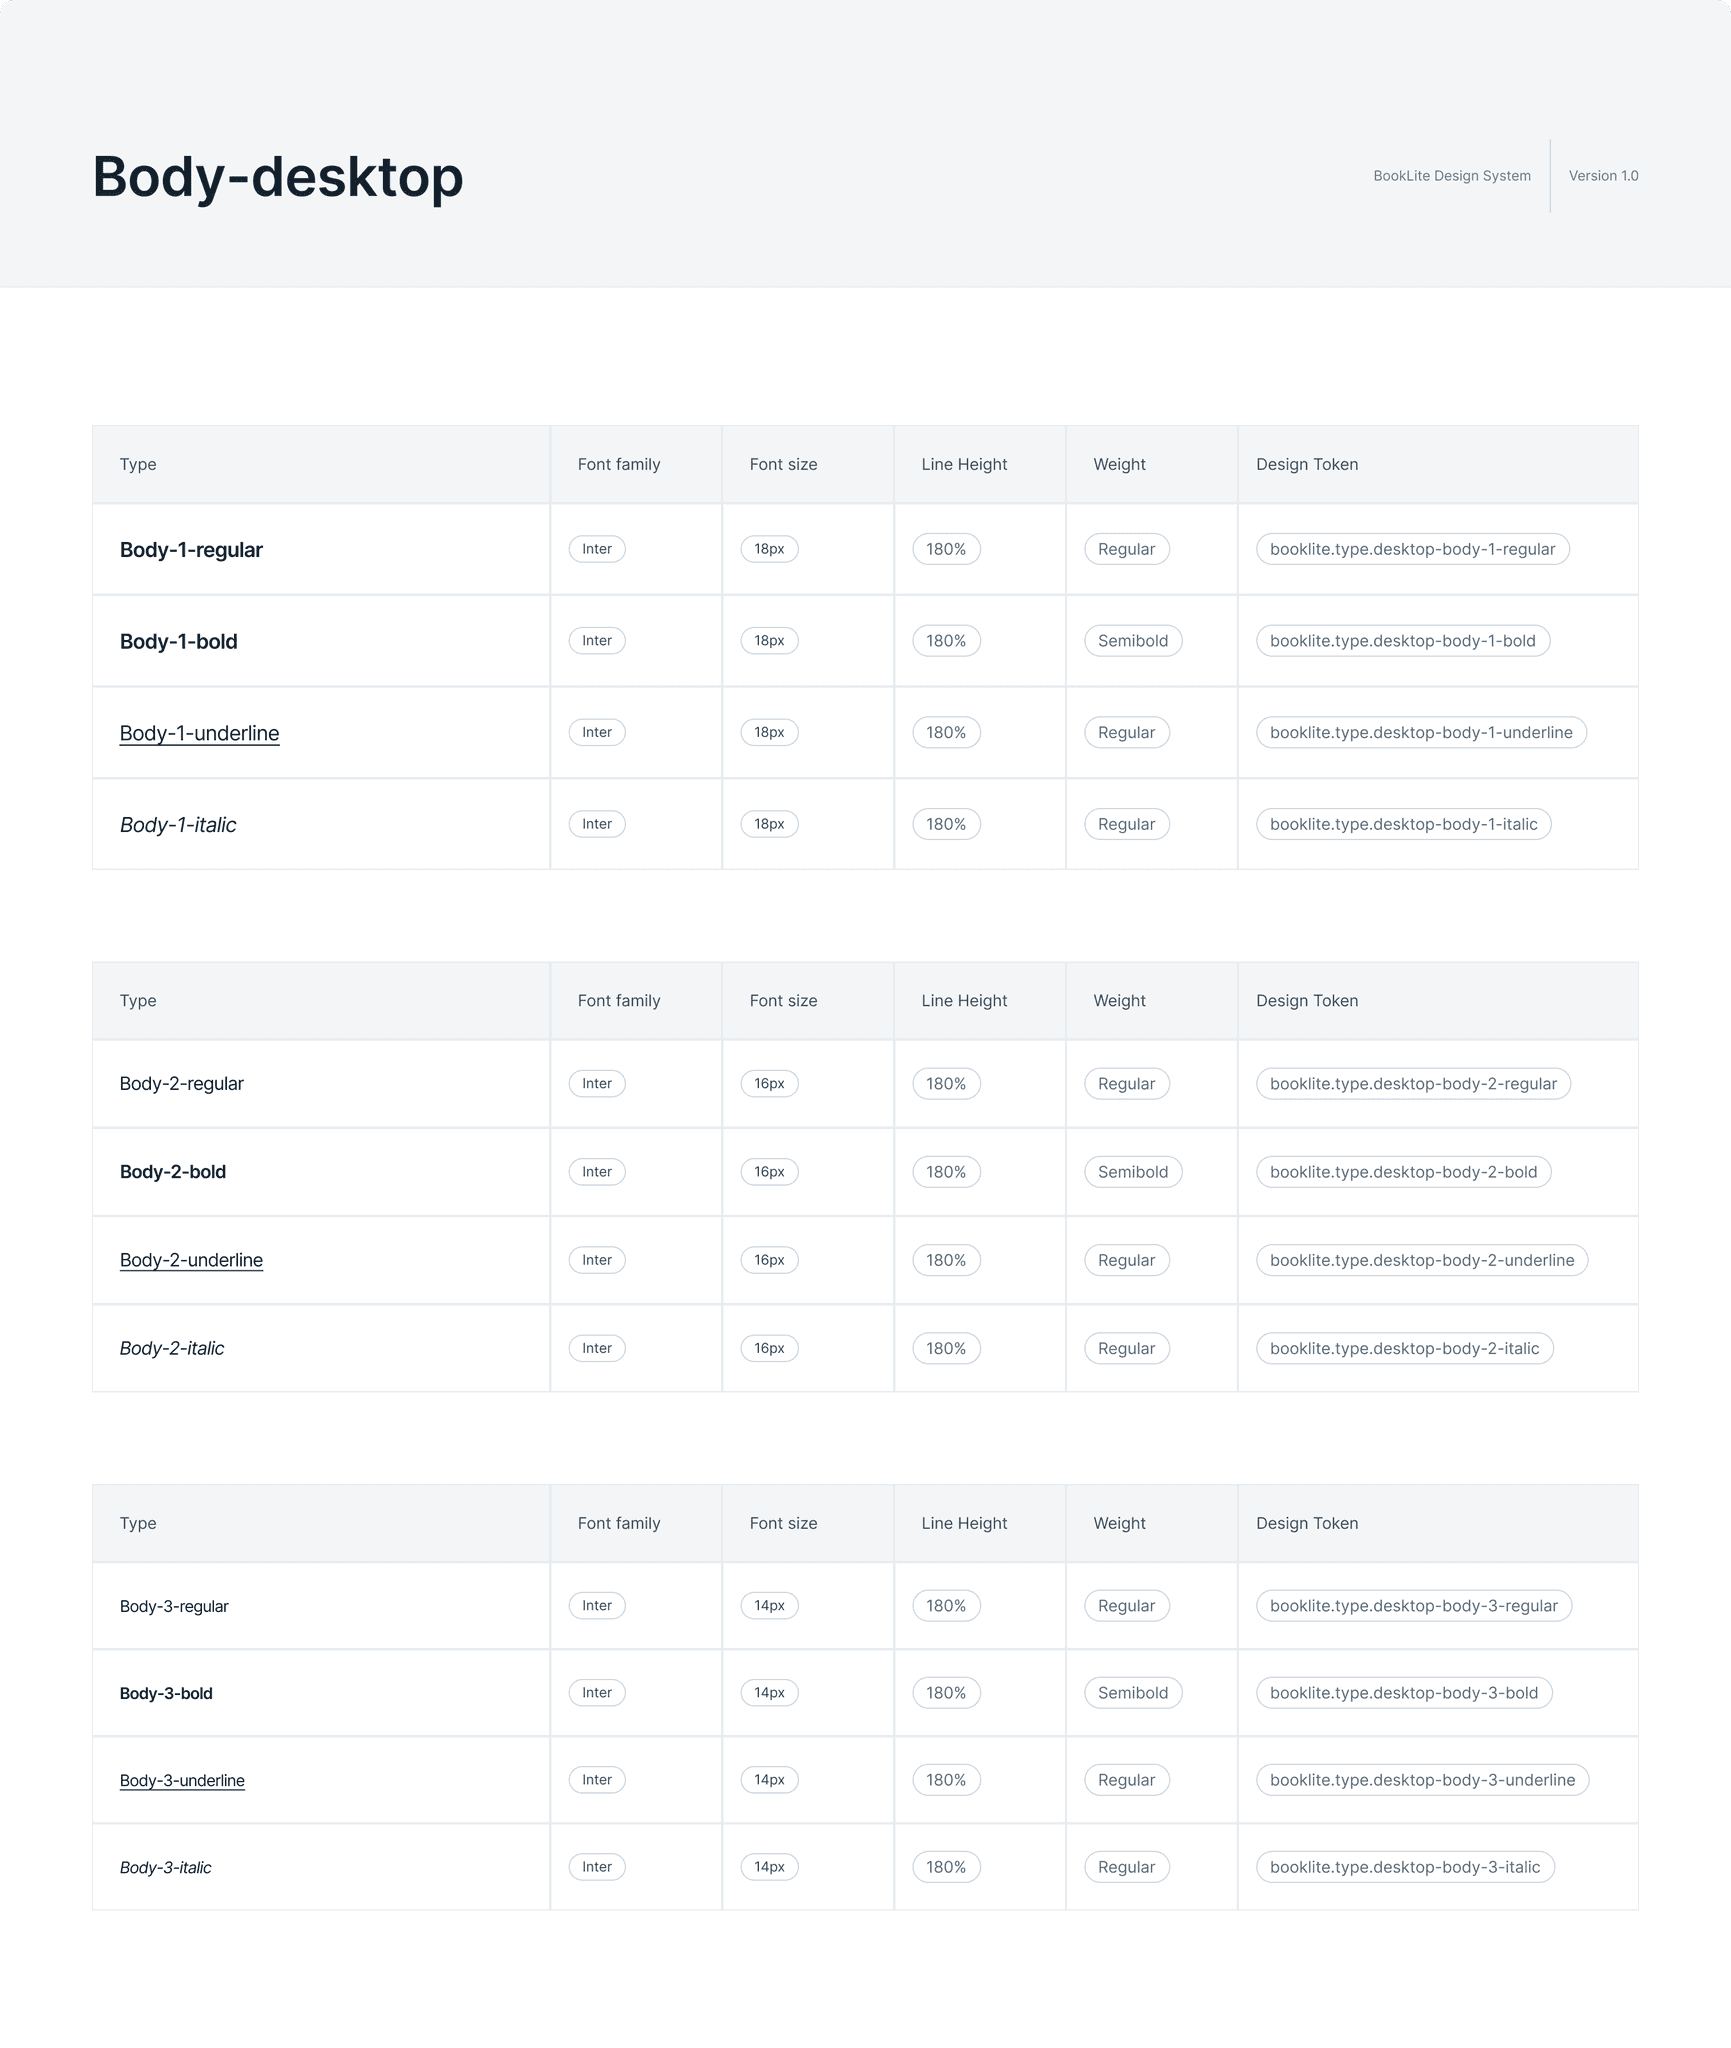Click the Regular weight chip in Body-2-italic row

click(1127, 1348)
